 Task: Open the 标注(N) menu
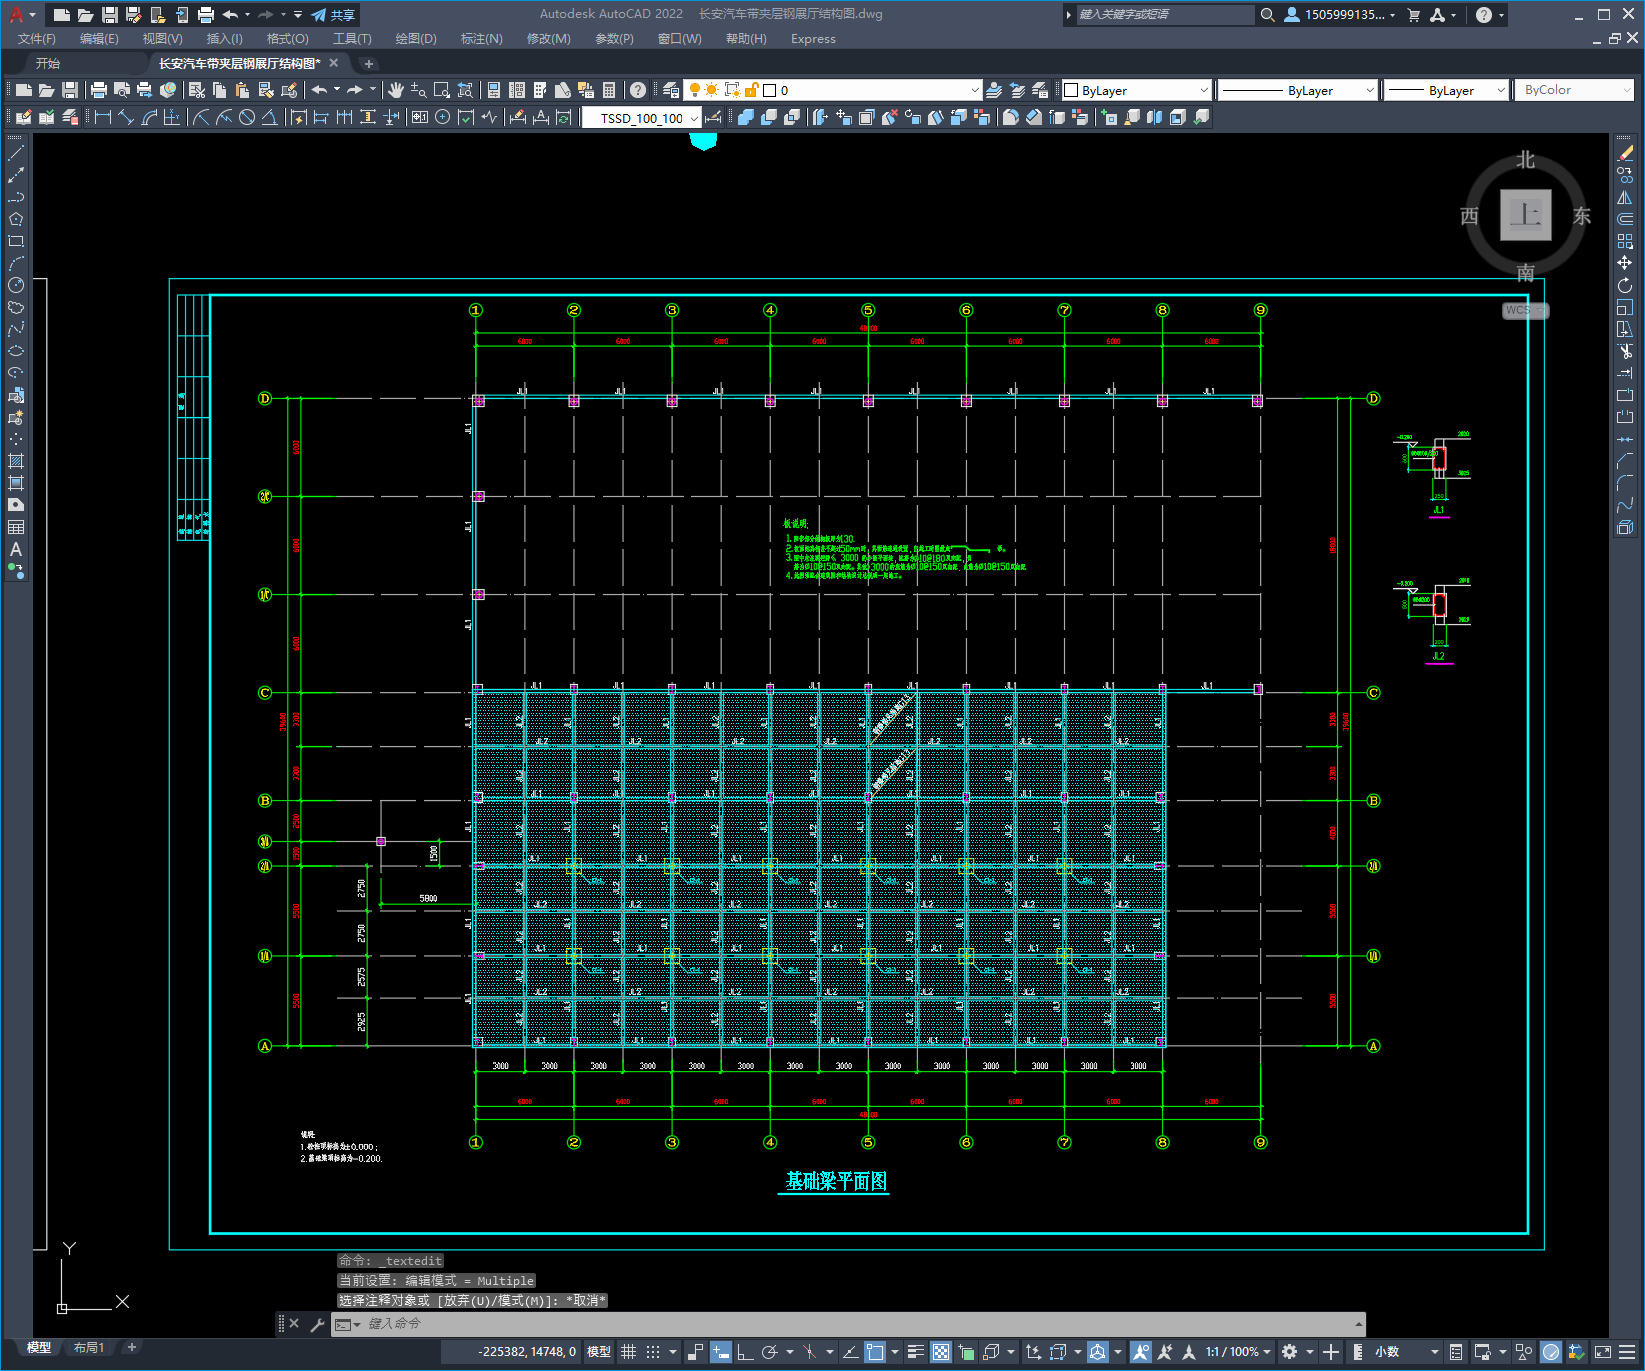[482, 39]
